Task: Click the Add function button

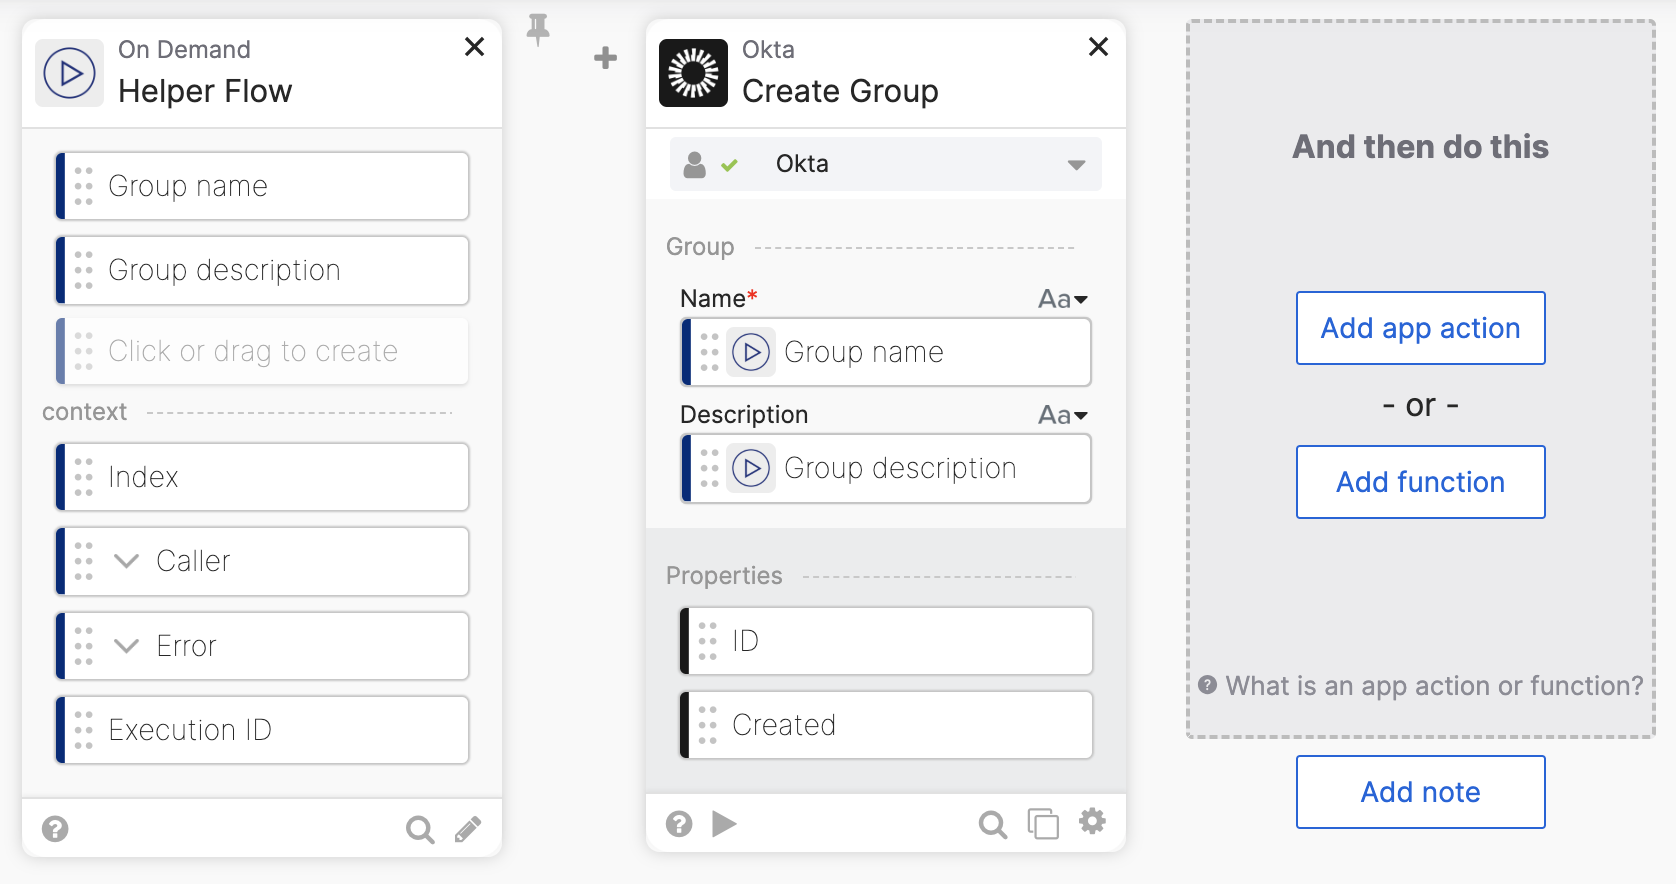Action: [x=1420, y=482]
